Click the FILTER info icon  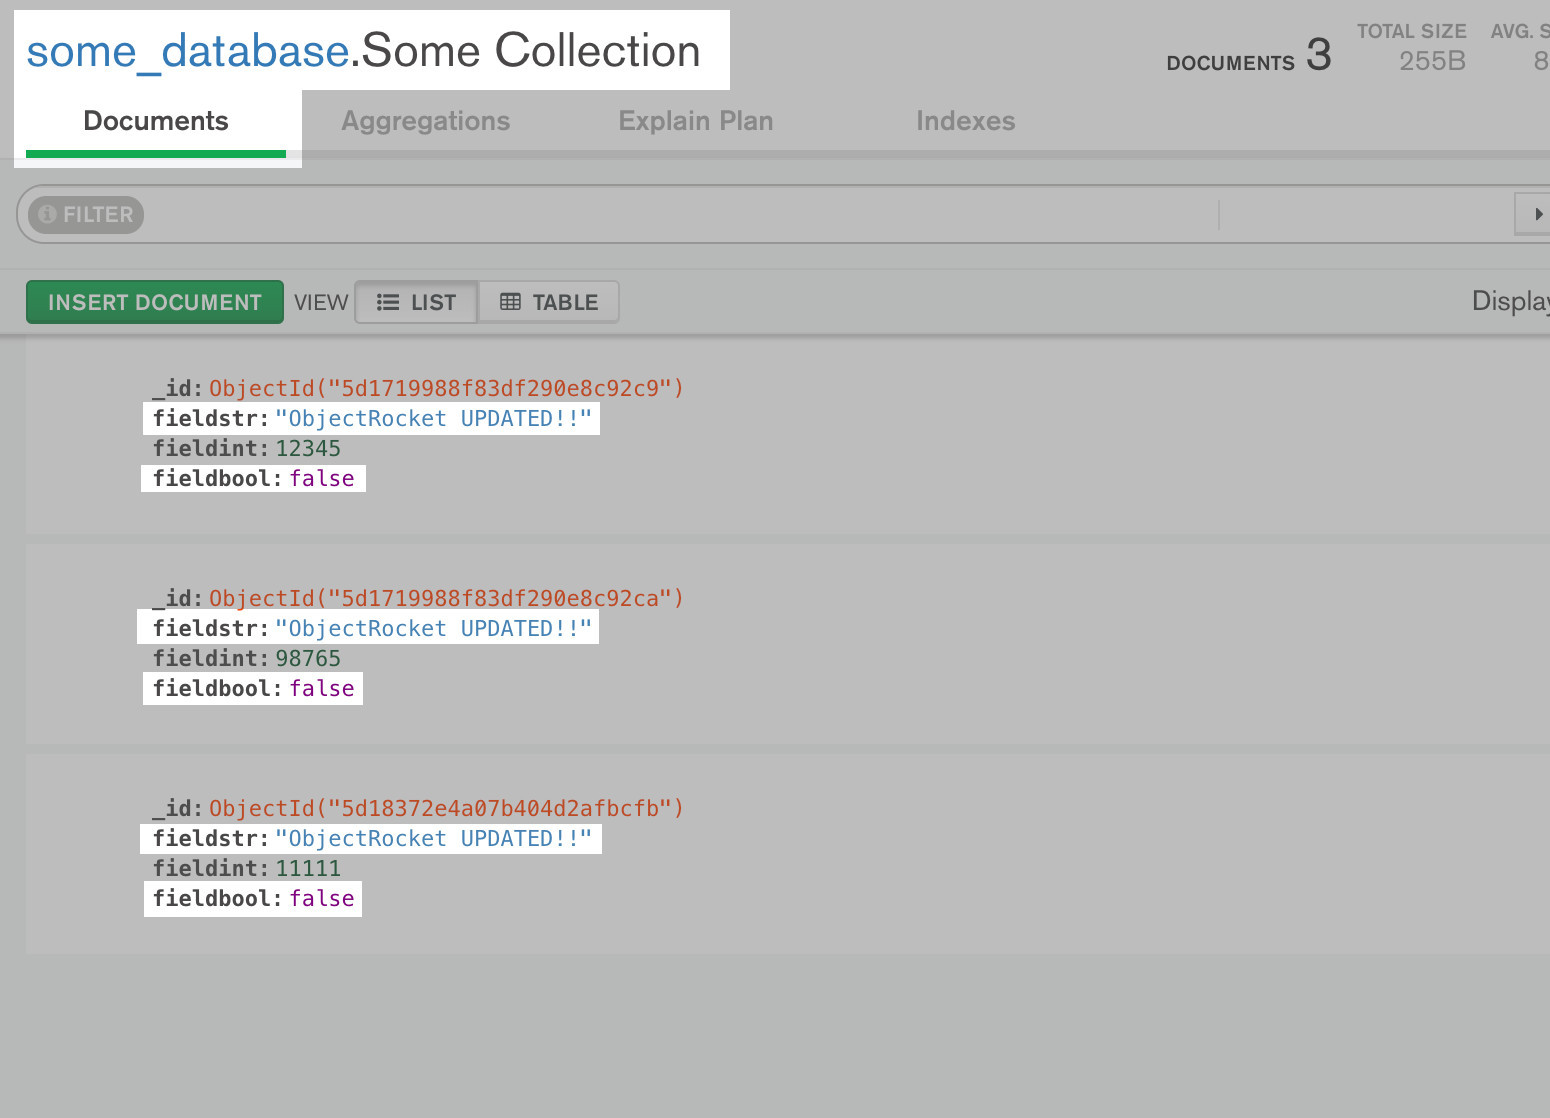47,214
